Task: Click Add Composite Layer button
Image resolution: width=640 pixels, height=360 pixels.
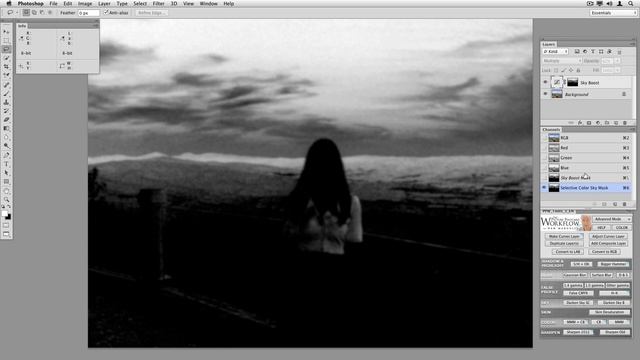Action: [608, 243]
